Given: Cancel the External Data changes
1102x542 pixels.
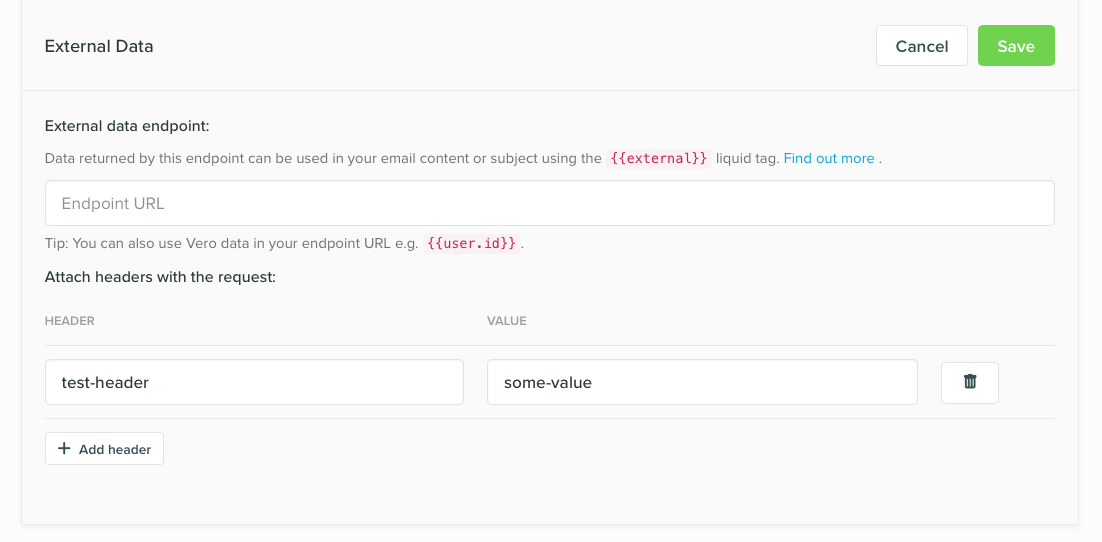Looking at the screenshot, I should pos(921,46).
